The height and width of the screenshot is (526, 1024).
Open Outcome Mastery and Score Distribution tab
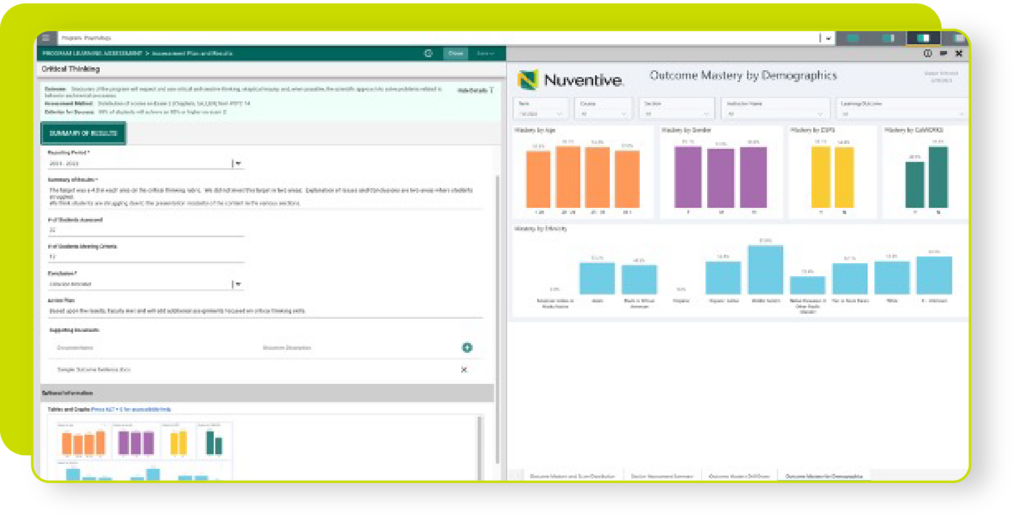click(571, 476)
